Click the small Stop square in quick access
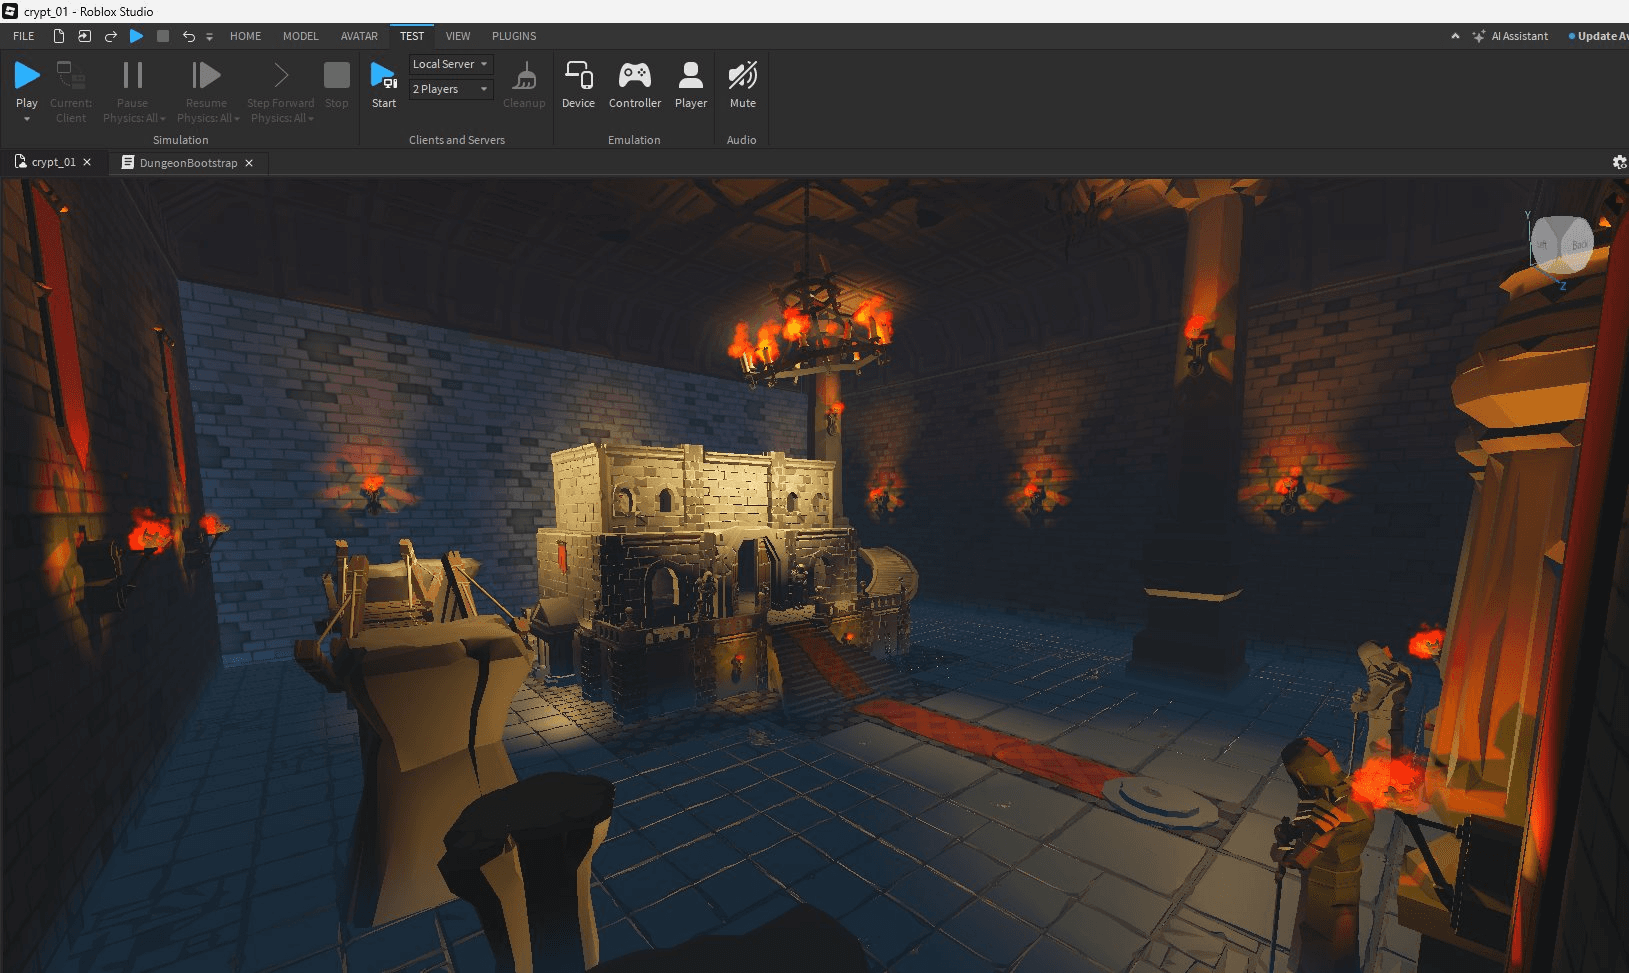1629x973 pixels. tap(163, 36)
